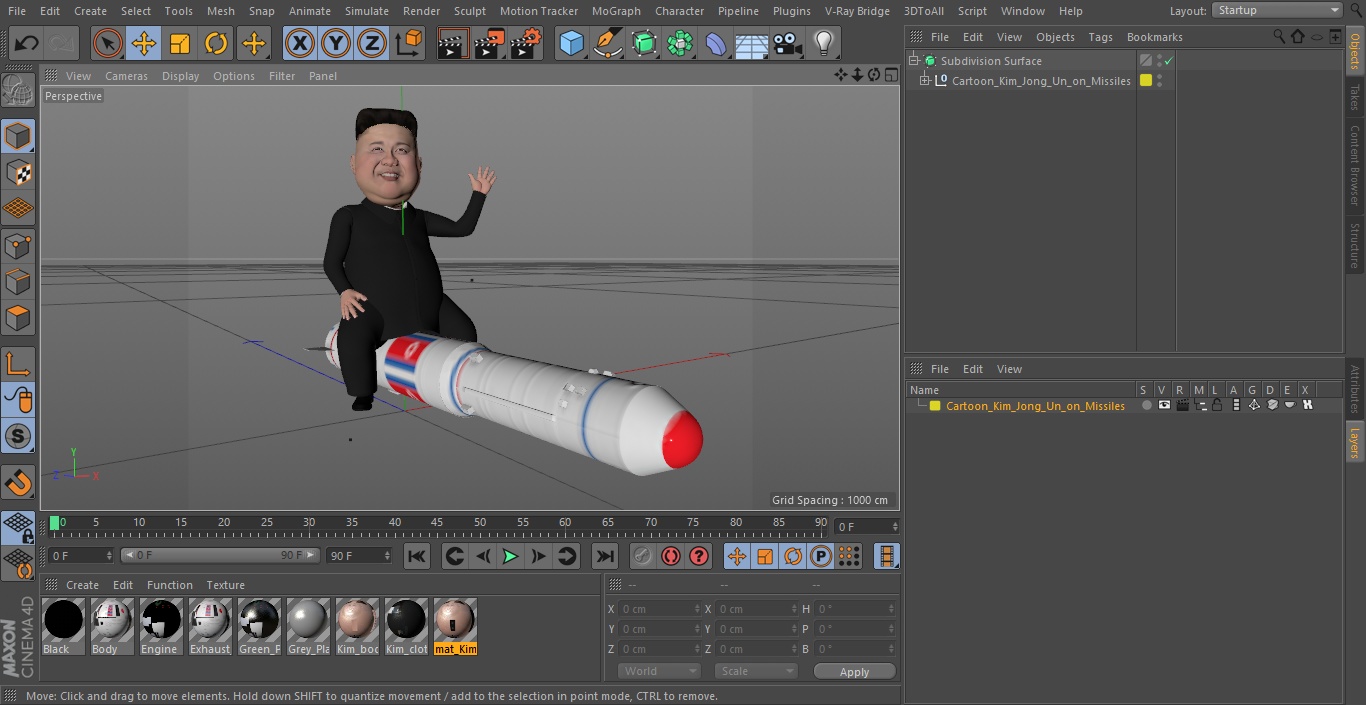1366x705 pixels.
Task: Click the Render View clapperboard icon
Action: point(453,43)
